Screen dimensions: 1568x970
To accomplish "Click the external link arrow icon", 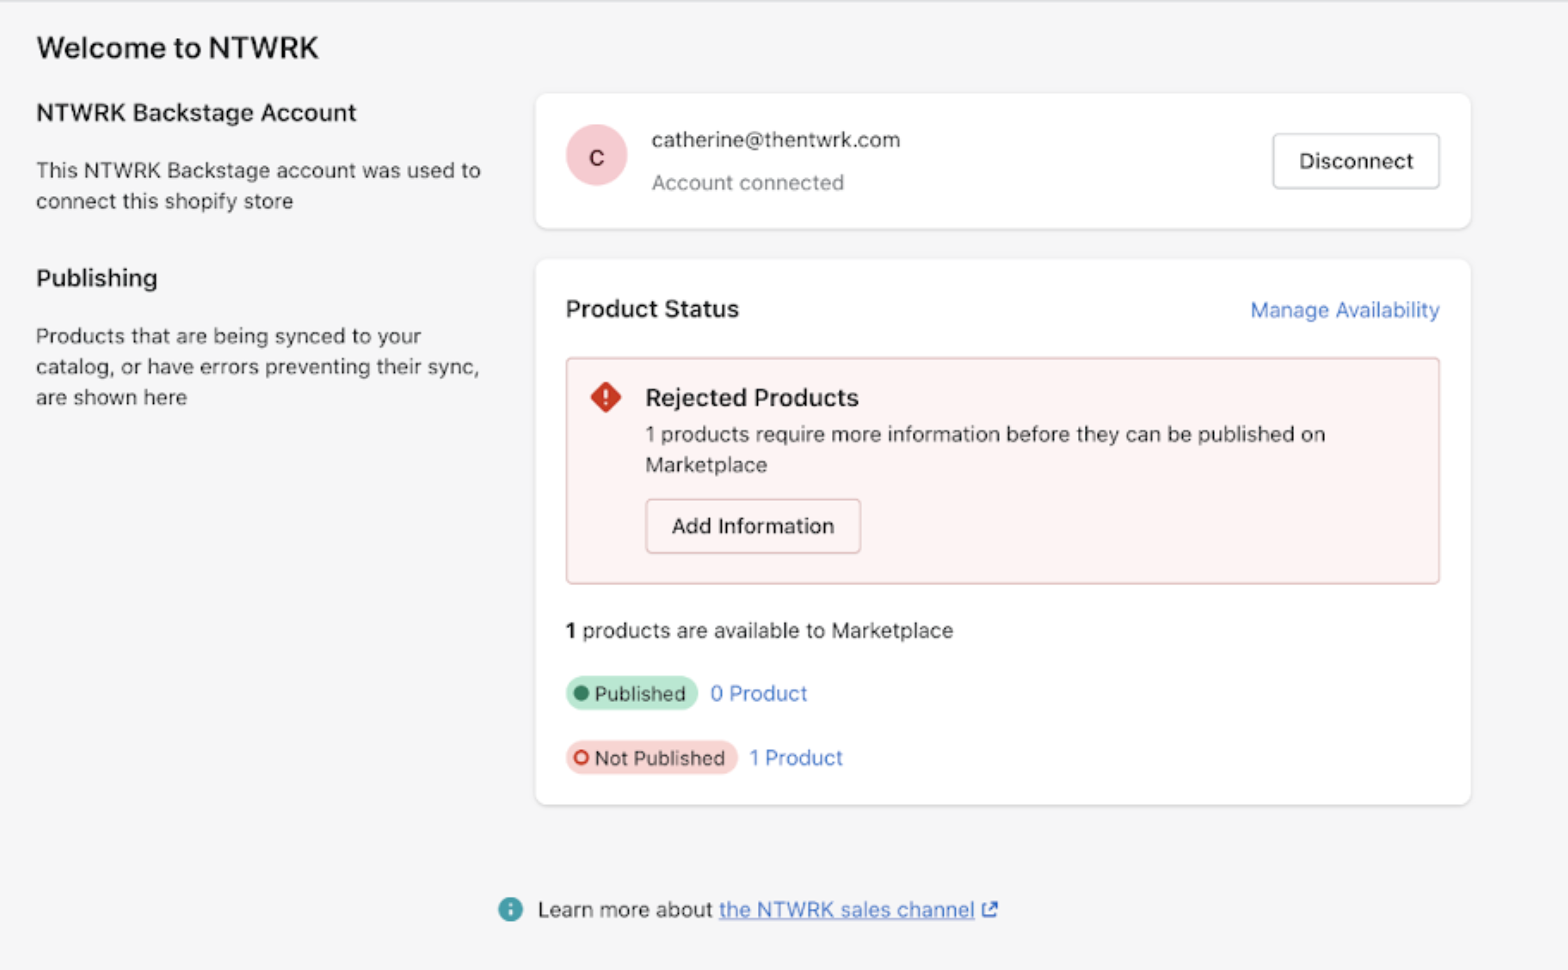I will click(x=989, y=909).
